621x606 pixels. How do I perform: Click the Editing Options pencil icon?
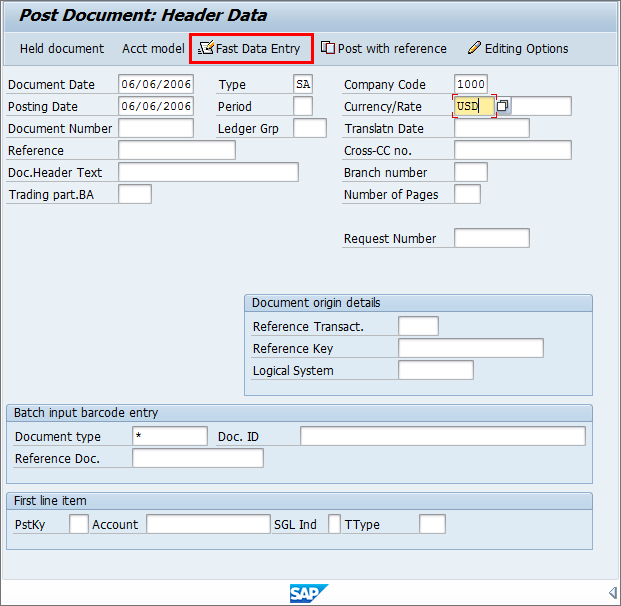(x=474, y=48)
